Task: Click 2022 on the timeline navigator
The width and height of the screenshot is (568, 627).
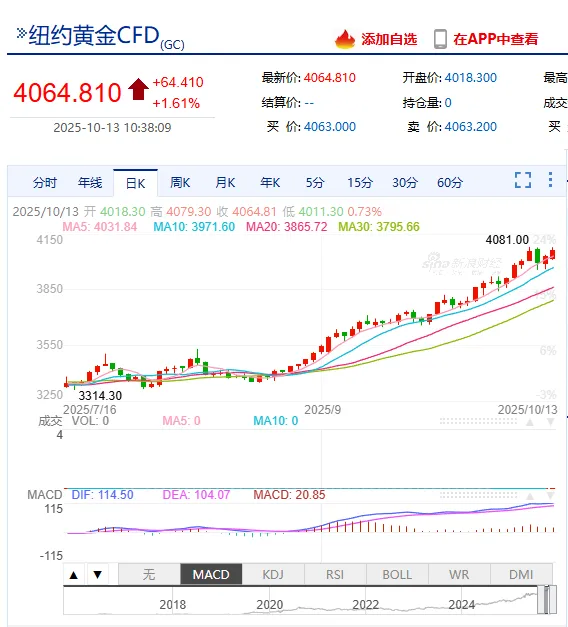Action: click(x=366, y=605)
